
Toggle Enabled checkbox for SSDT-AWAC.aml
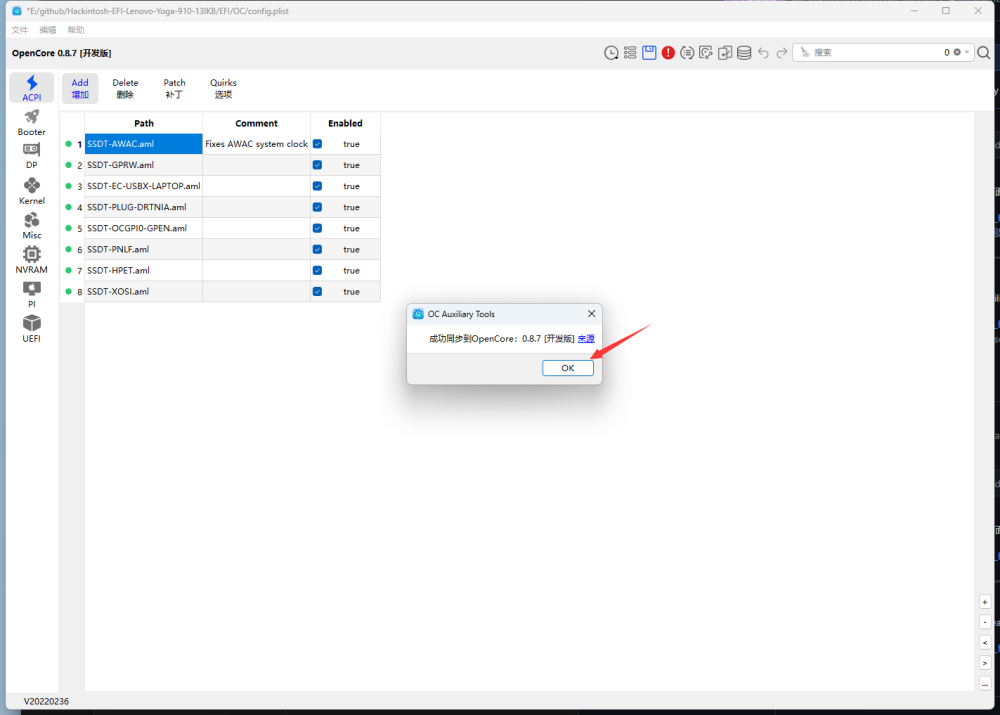[318, 144]
